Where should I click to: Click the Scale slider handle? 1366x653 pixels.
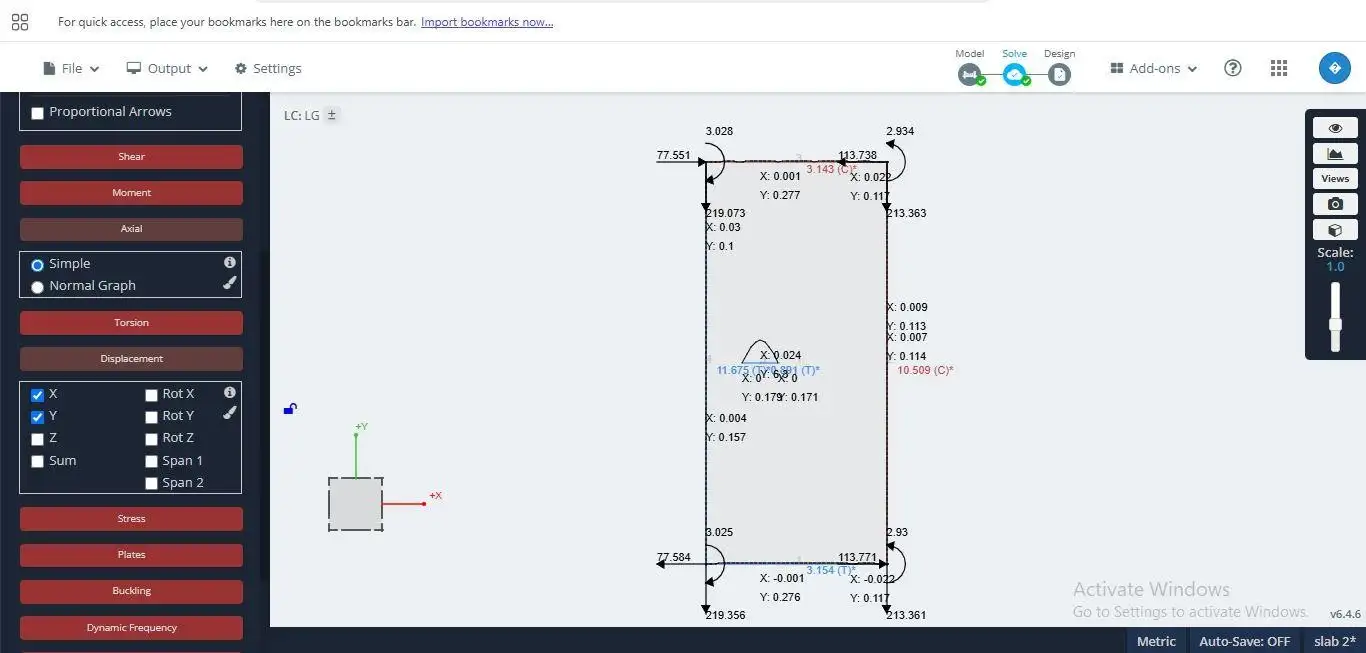(x=1334, y=324)
